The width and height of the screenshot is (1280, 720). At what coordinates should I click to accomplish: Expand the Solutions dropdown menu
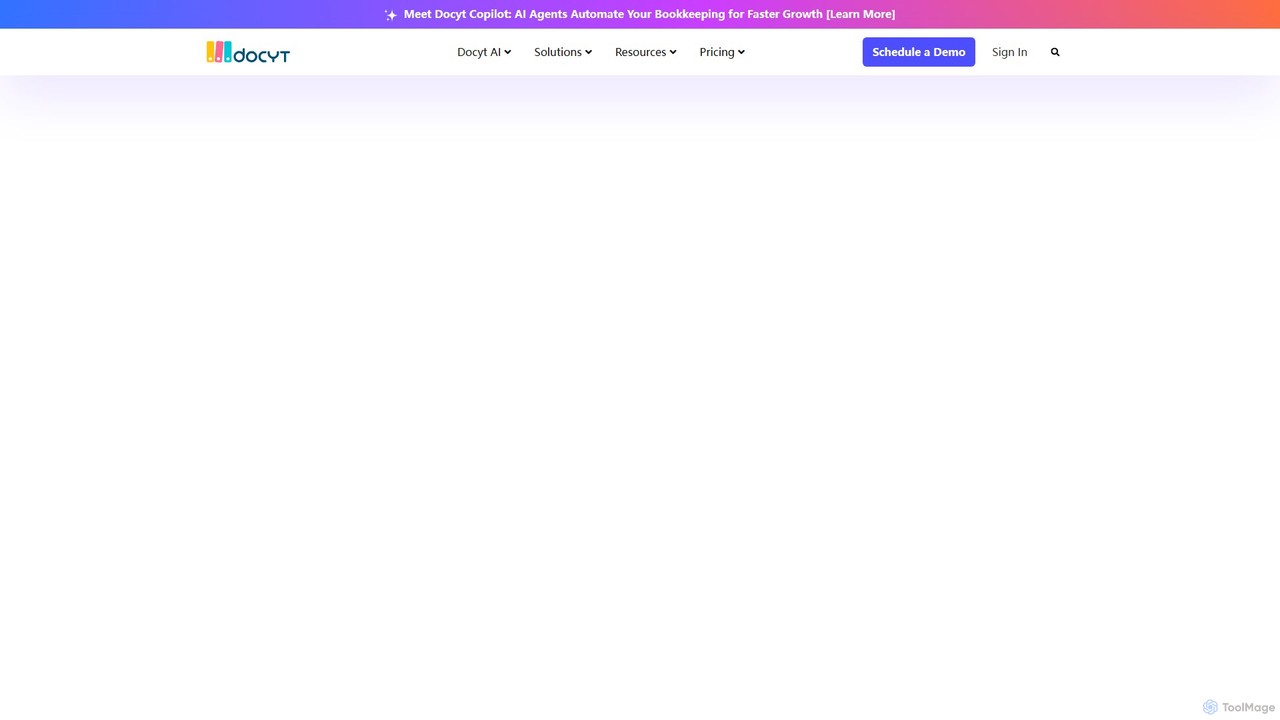coord(563,52)
